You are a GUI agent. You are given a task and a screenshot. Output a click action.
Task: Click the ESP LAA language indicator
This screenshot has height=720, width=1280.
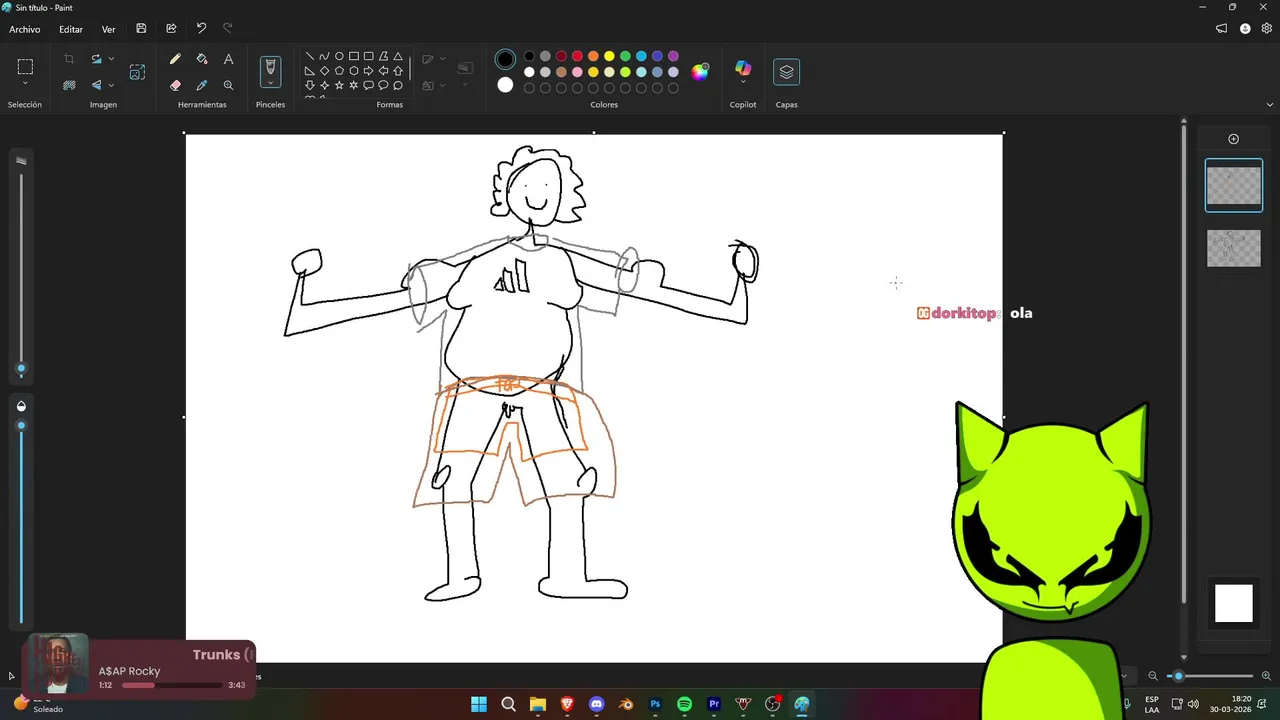tap(1152, 704)
